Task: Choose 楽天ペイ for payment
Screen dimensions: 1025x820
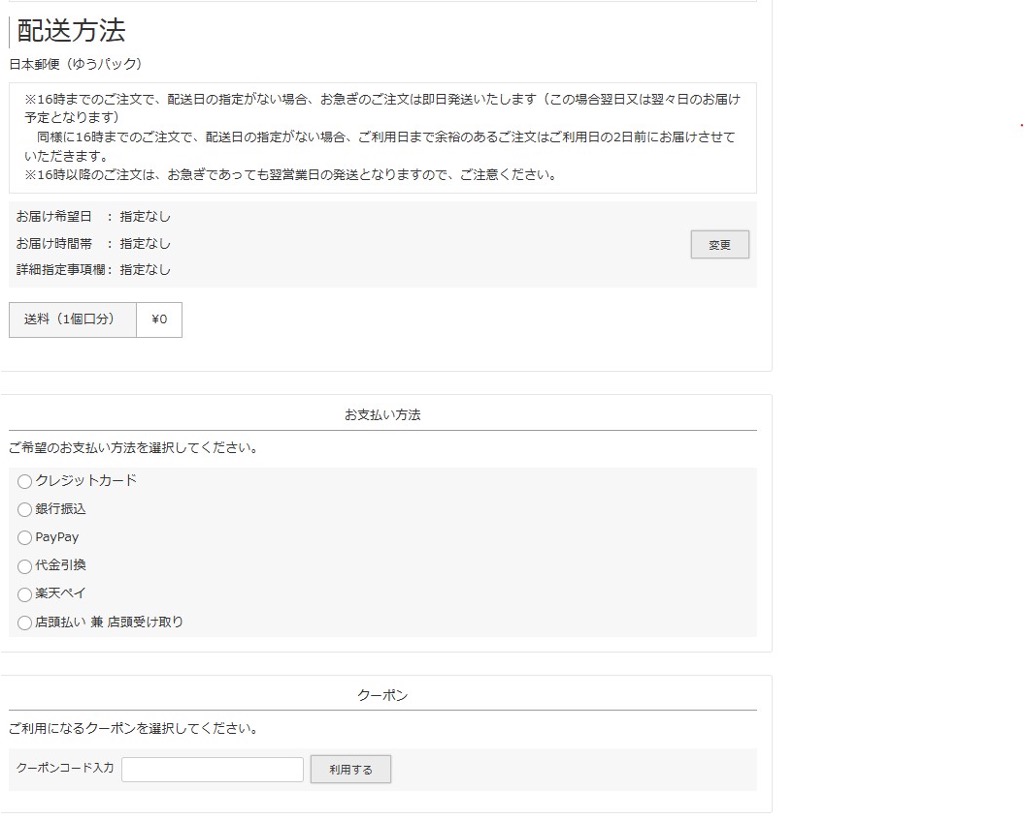Action: [x=24, y=594]
